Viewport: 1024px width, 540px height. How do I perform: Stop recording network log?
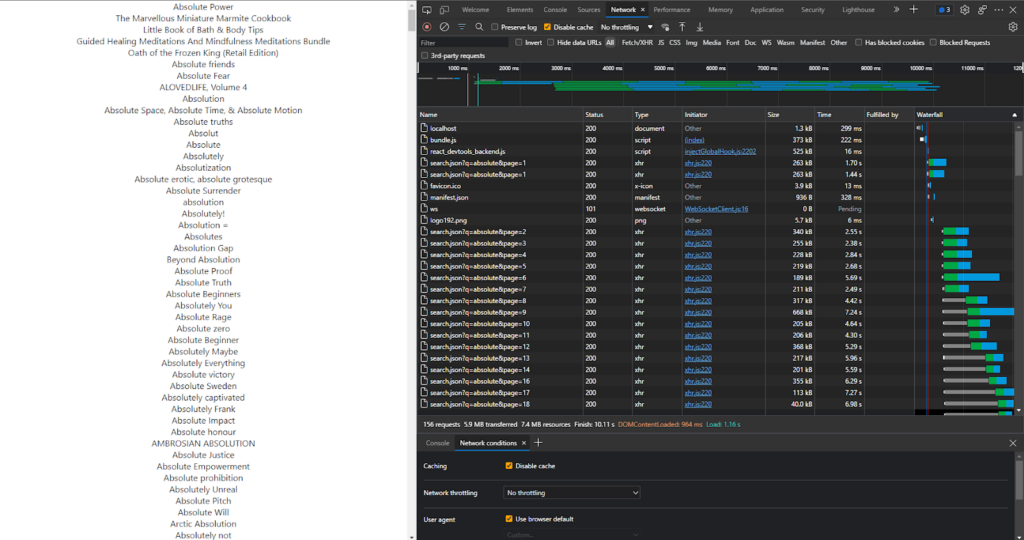click(427, 27)
